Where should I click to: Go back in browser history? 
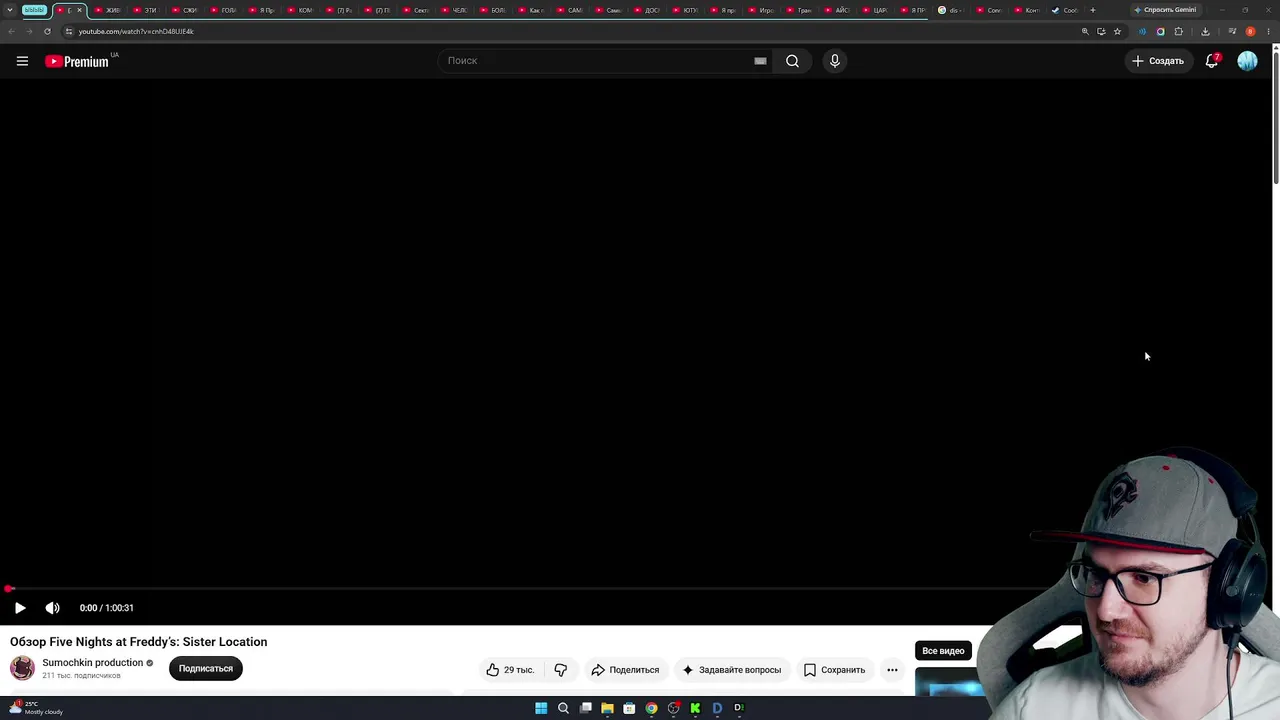tap(11, 31)
